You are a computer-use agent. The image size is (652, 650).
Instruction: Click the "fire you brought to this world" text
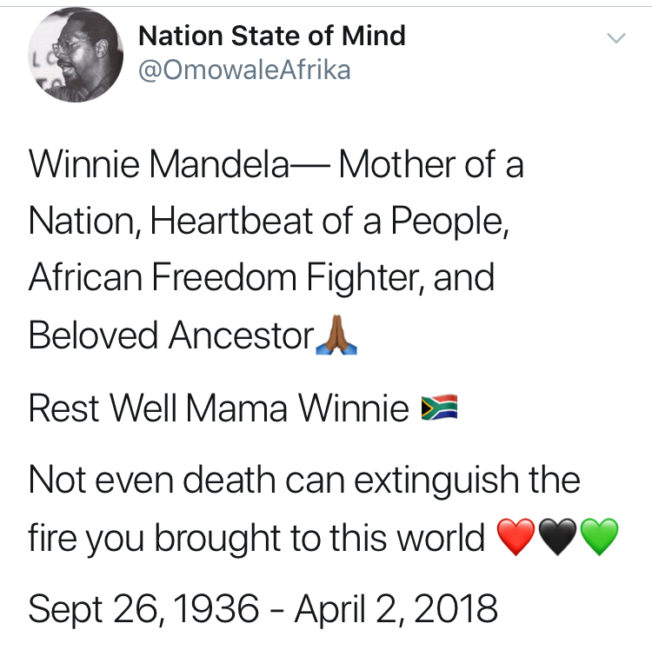point(257,538)
